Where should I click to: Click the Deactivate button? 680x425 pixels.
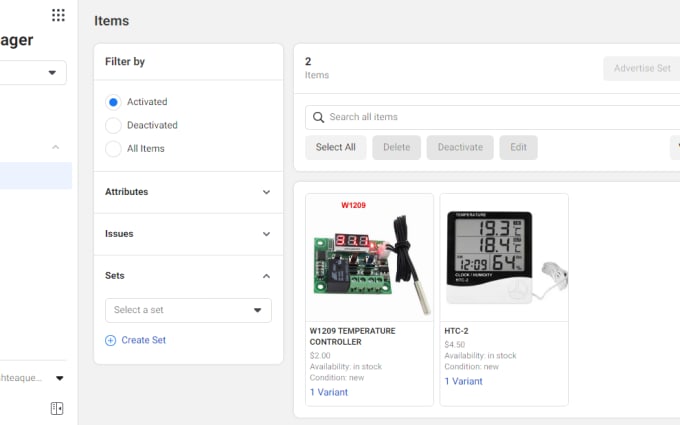460,147
